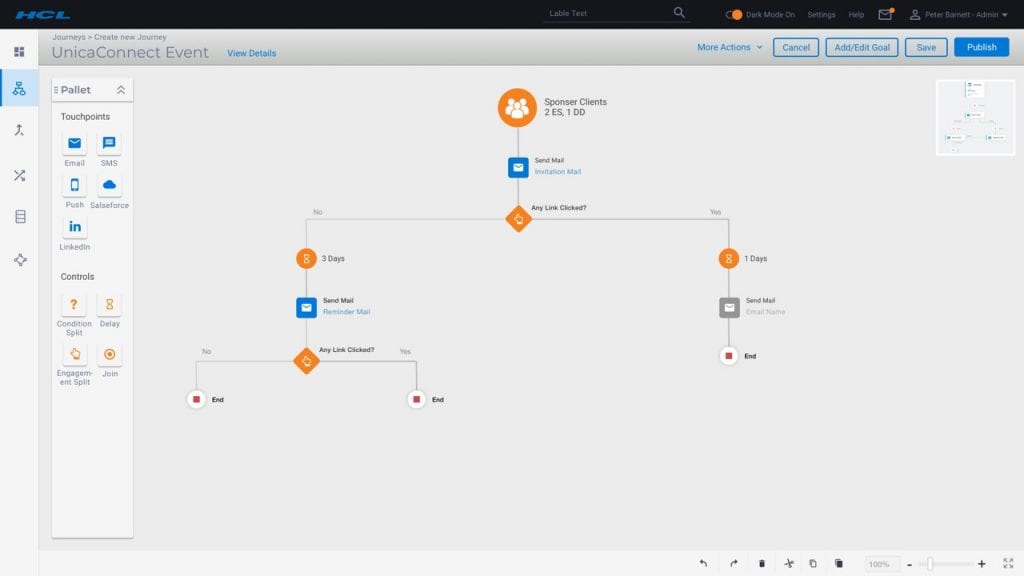
Task: Pick the Engagement Split control icon
Action: coord(74,355)
